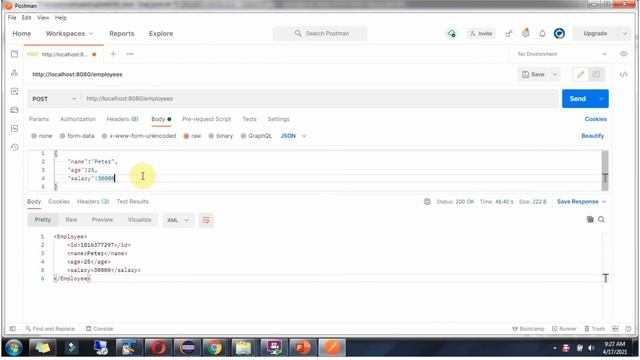Open the code snippet icon
The width and height of the screenshot is (640, 360).
(623, 74)
